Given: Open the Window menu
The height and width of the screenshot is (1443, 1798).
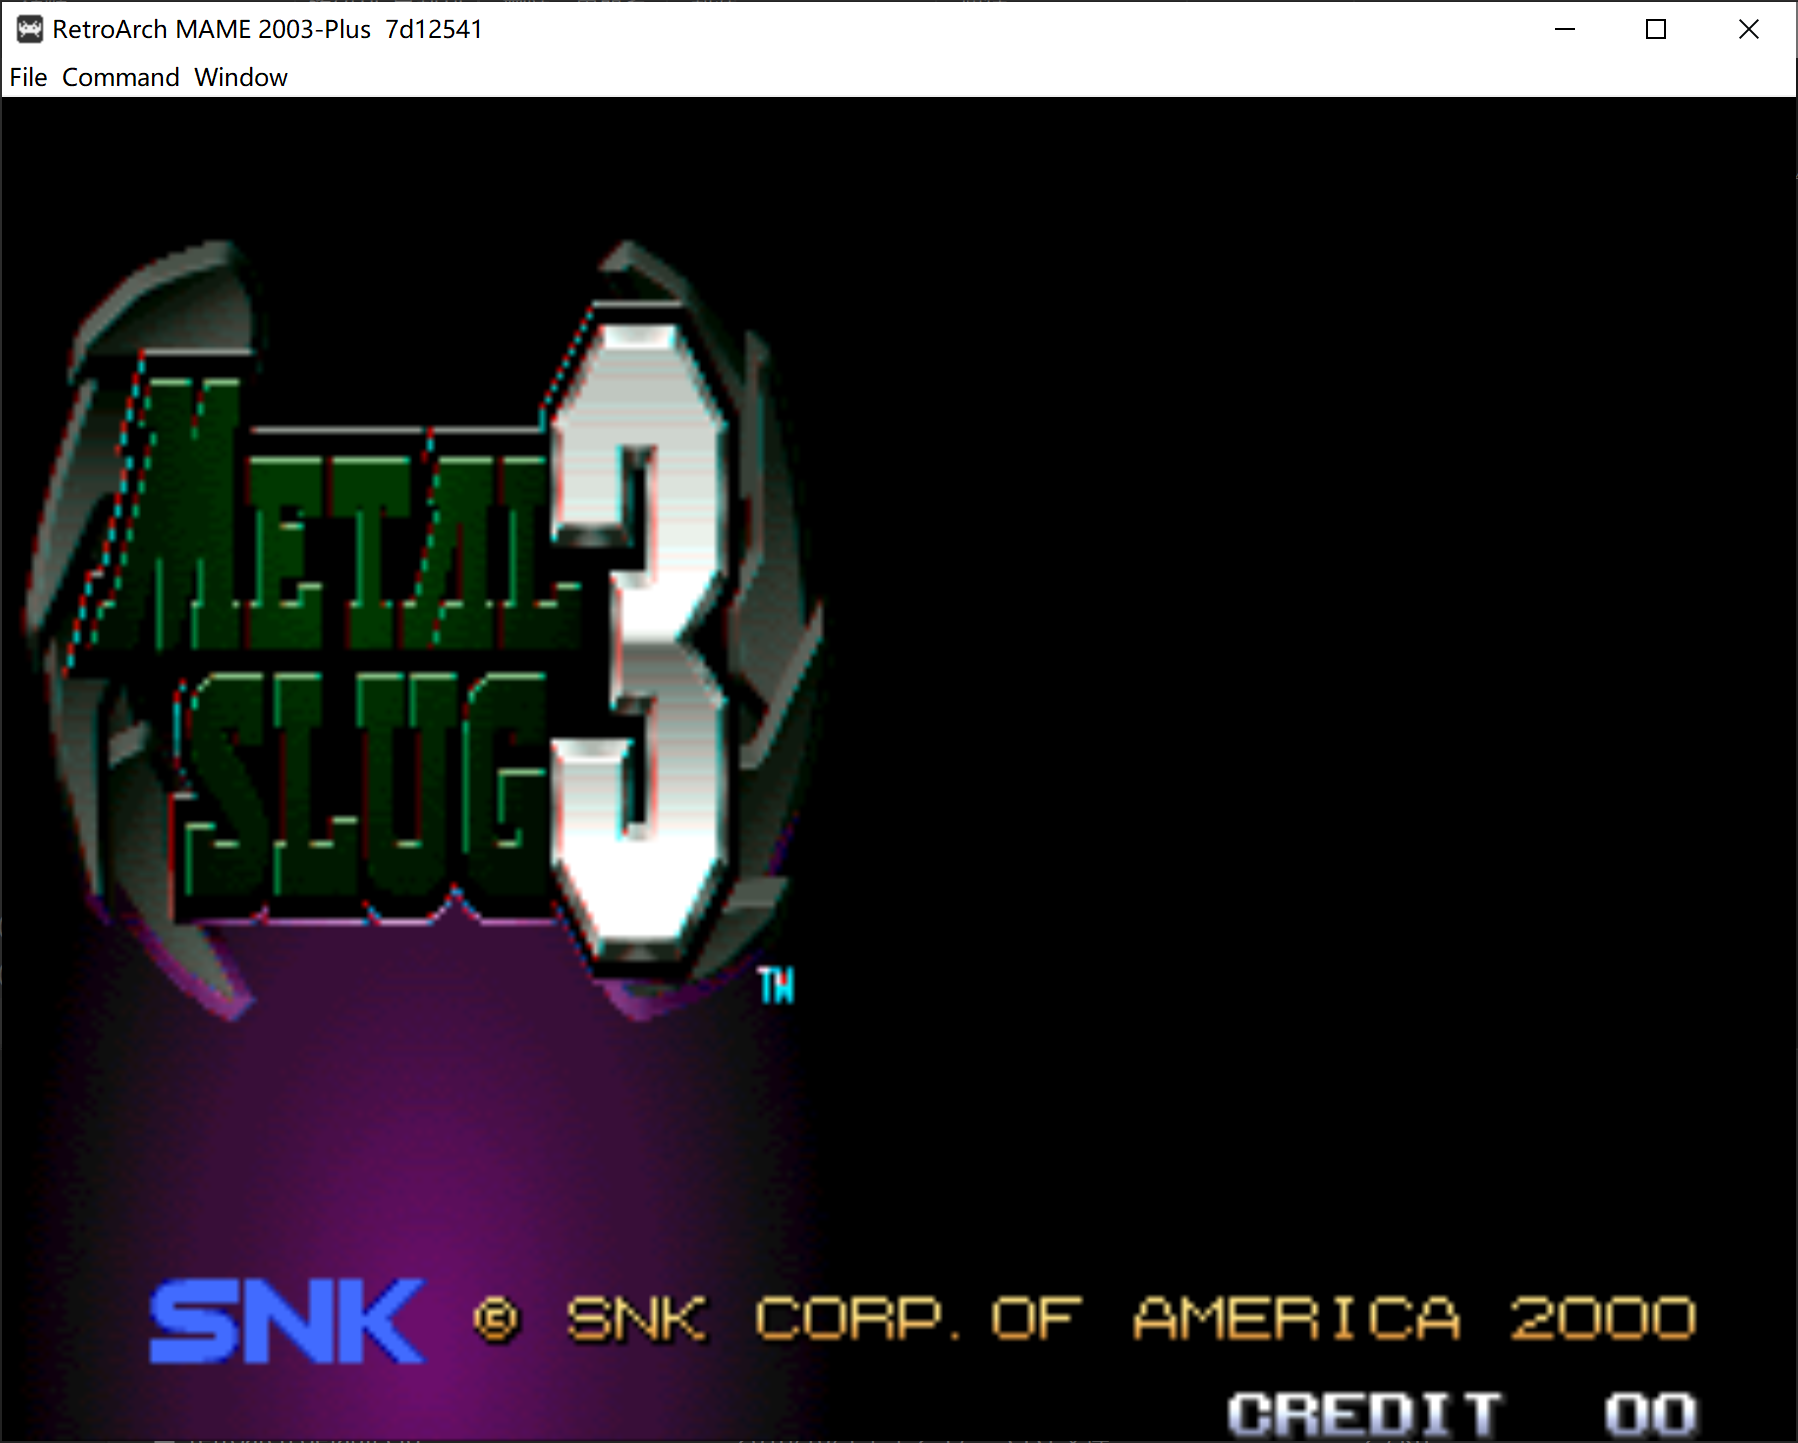Looking at the screenshot, I should [240, 77].
